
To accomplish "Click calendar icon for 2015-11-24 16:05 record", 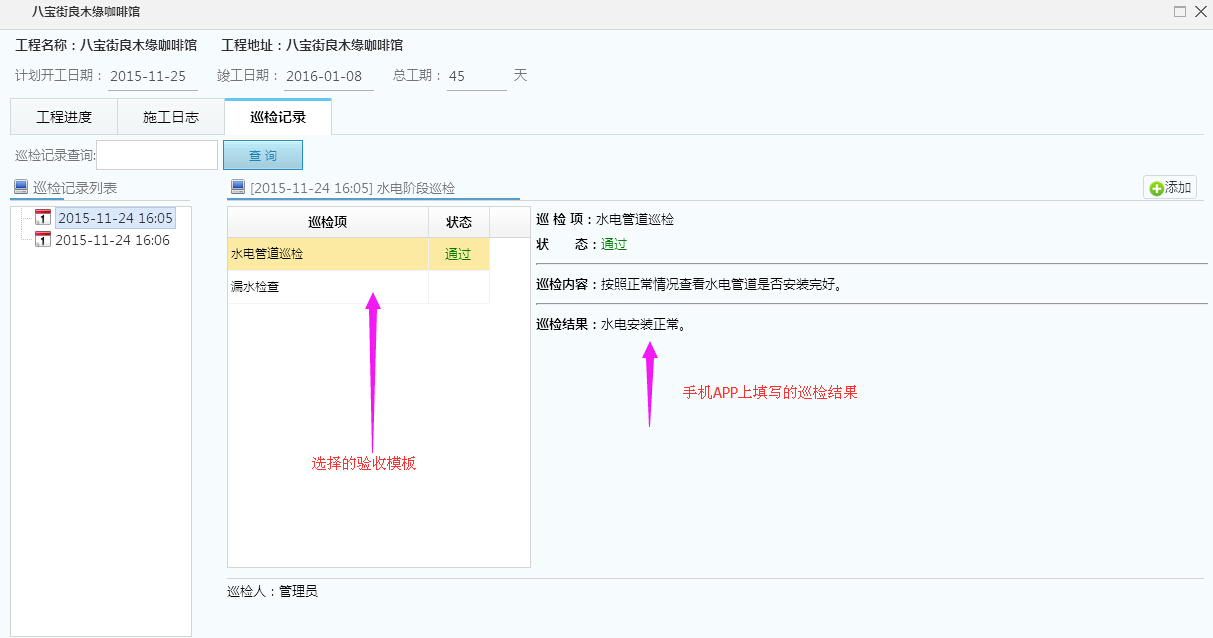I will coord(43,217).
